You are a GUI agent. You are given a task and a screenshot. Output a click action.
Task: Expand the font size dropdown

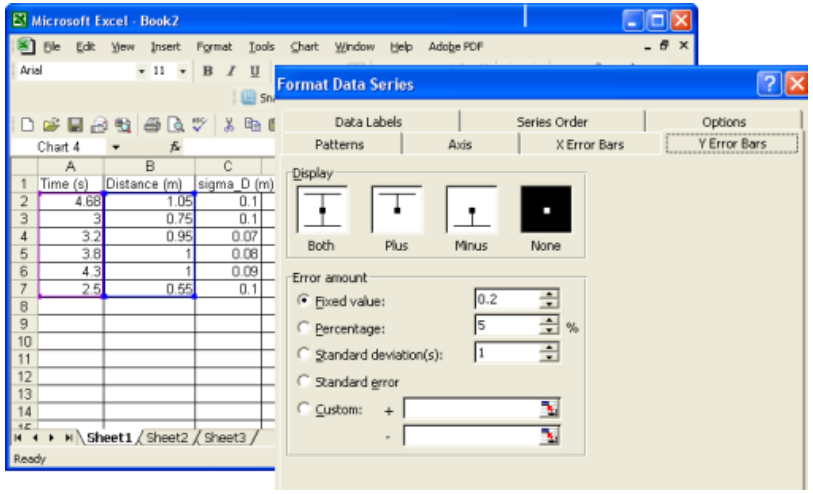click(182, 71)
